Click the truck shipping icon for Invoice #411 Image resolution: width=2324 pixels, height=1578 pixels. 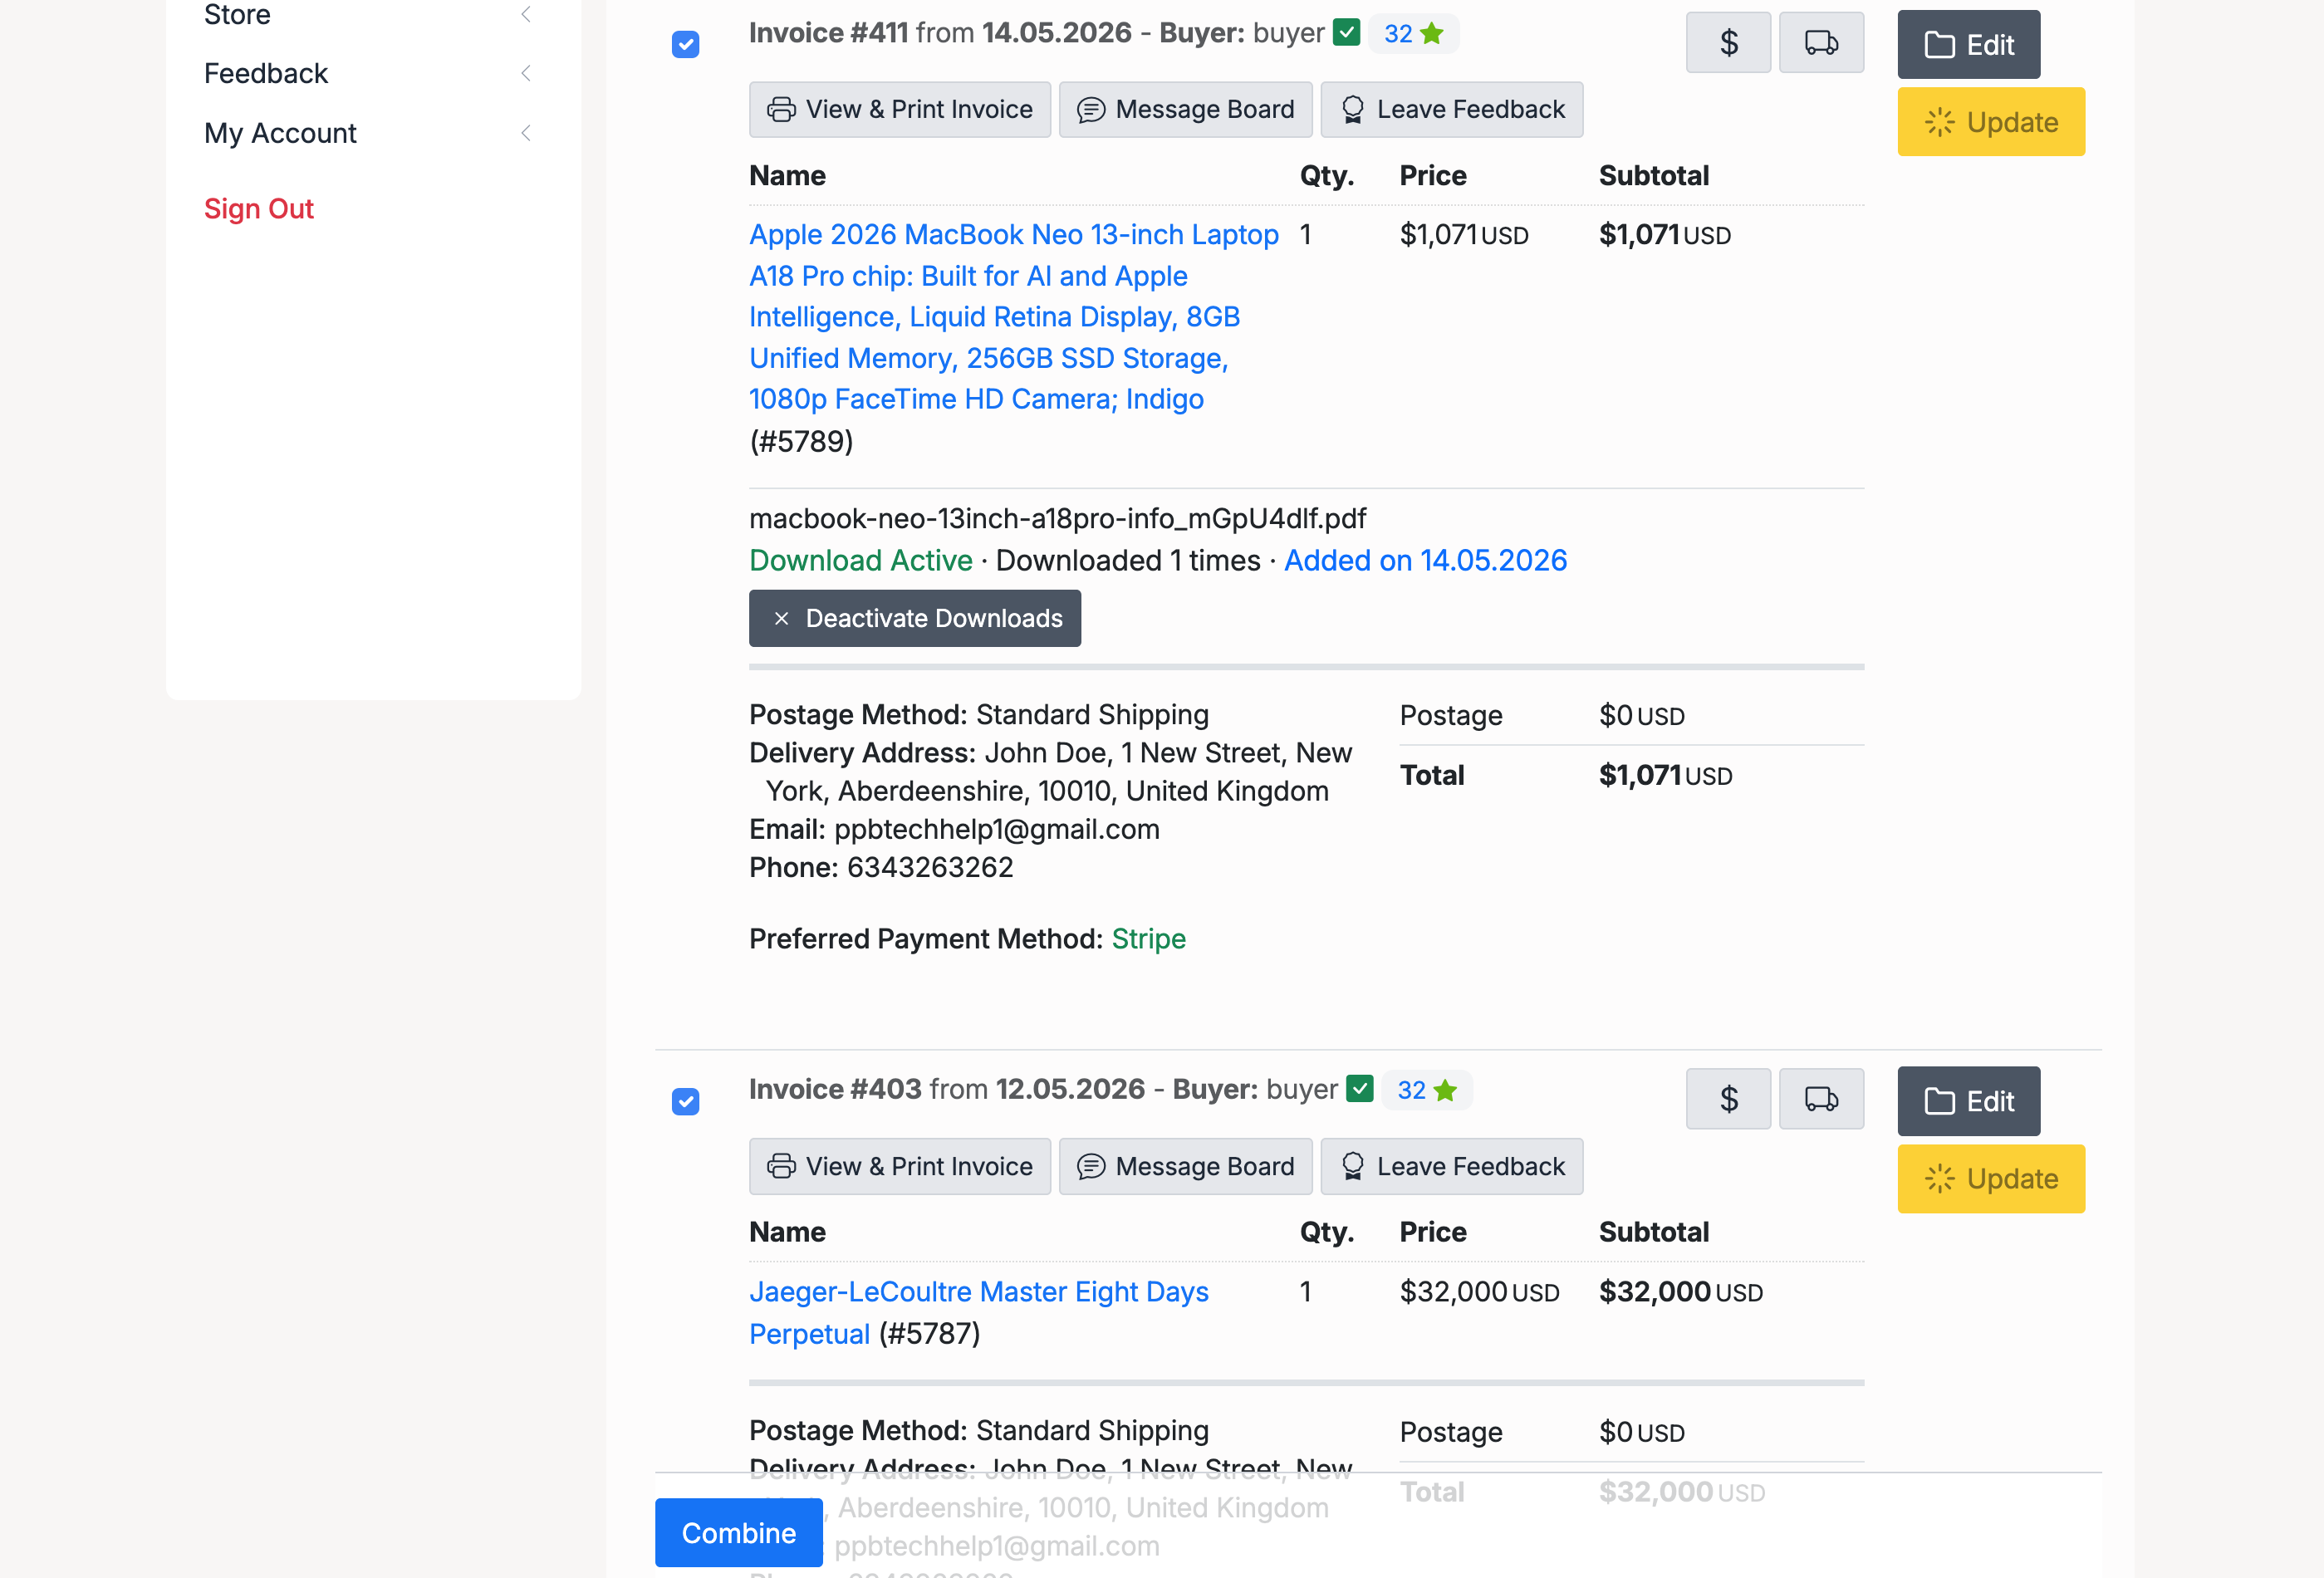1821,43
